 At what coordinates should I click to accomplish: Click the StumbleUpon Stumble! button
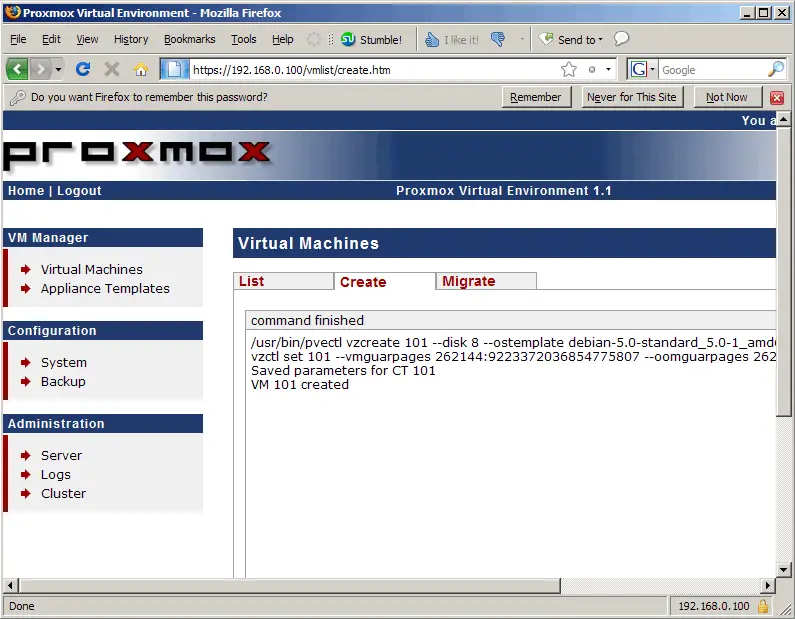tap(371, 40)
